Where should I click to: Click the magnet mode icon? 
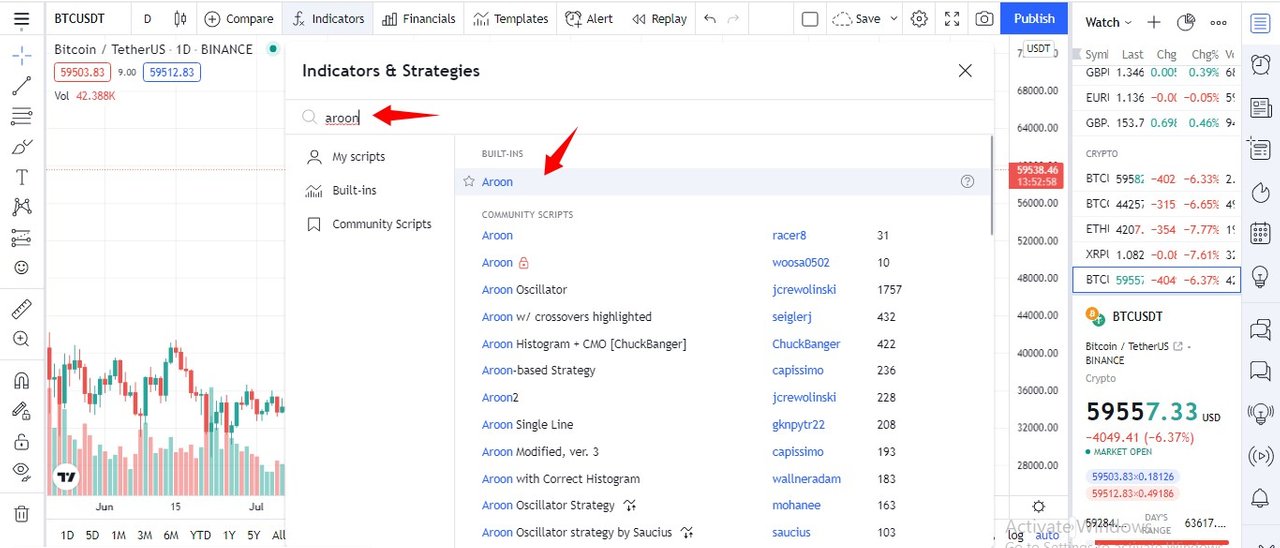point(21,381)
